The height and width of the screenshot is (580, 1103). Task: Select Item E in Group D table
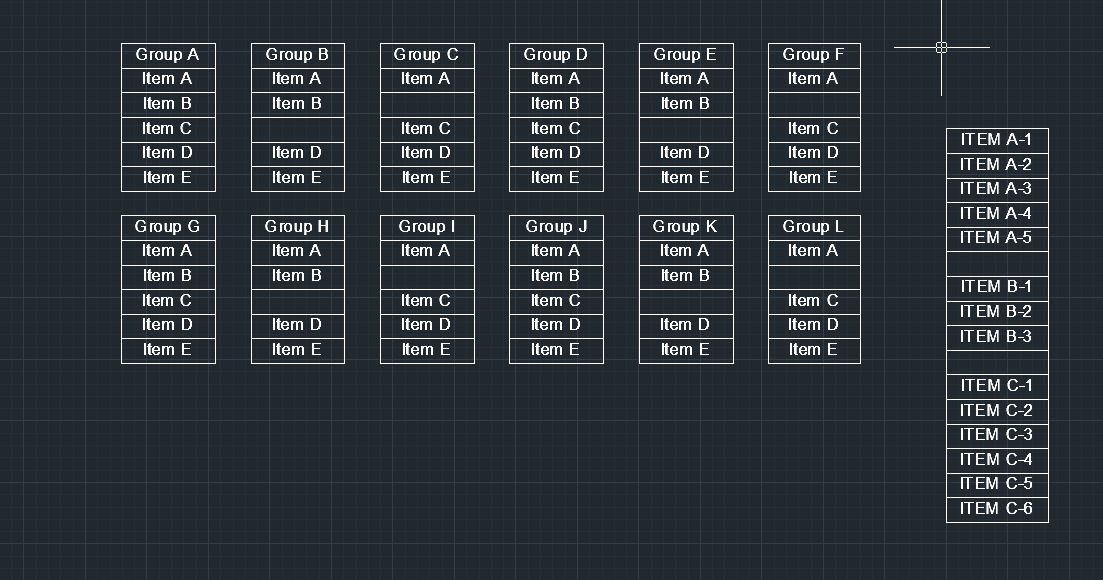[x=556, y=179]
